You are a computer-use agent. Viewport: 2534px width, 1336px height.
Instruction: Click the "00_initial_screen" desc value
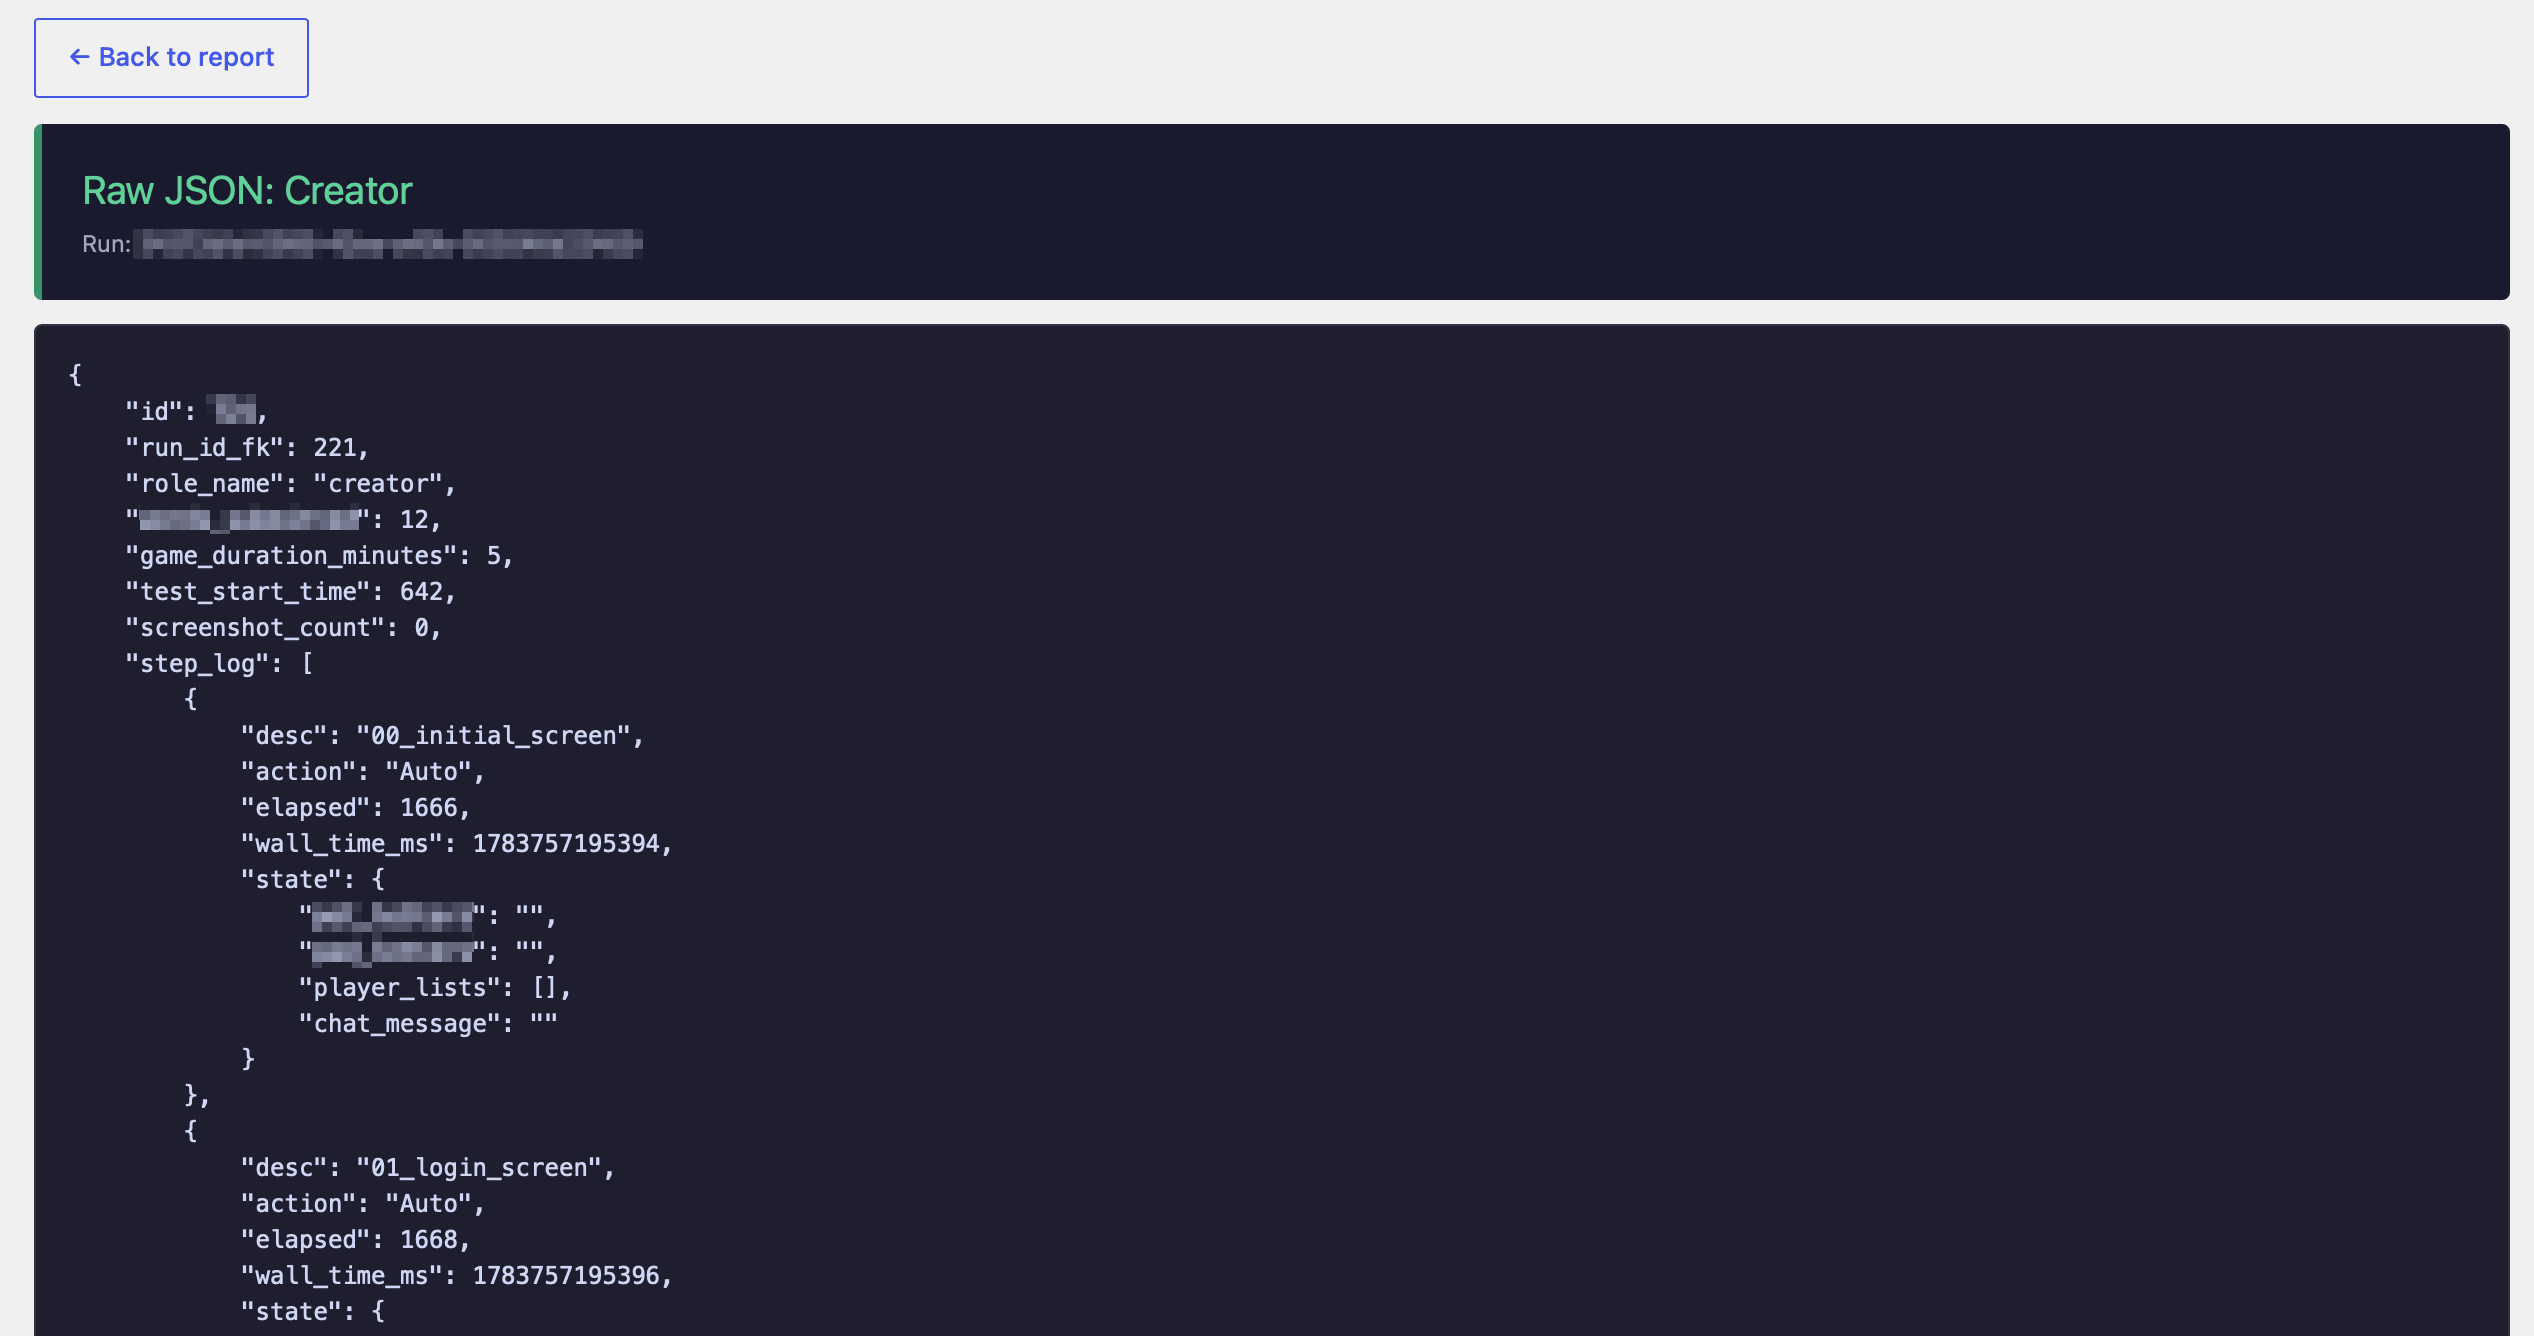click(494, 735)
